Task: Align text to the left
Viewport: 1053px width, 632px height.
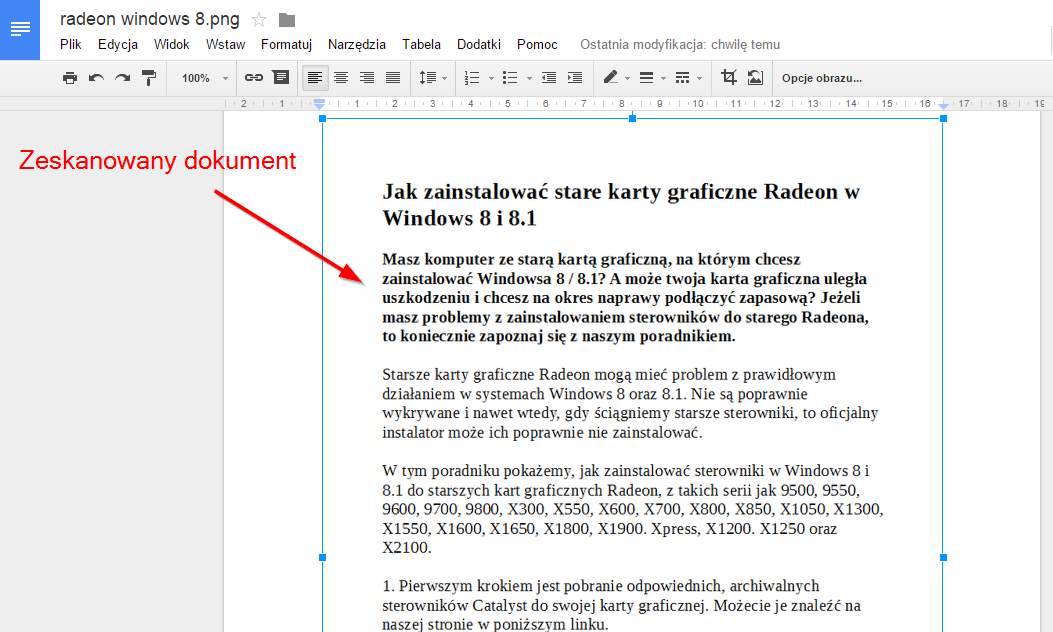Action: pos(315,78)
